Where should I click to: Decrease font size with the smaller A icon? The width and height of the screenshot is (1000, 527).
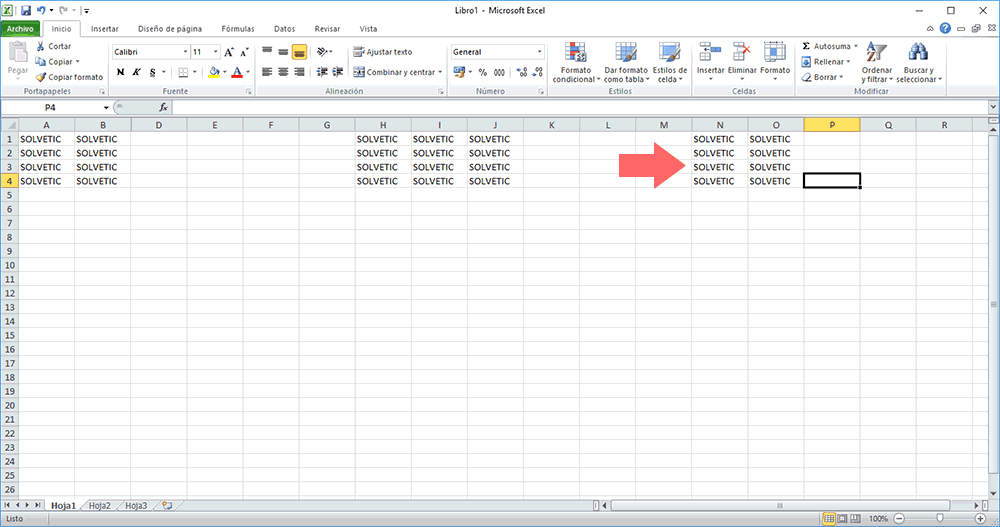click(244, 52)
